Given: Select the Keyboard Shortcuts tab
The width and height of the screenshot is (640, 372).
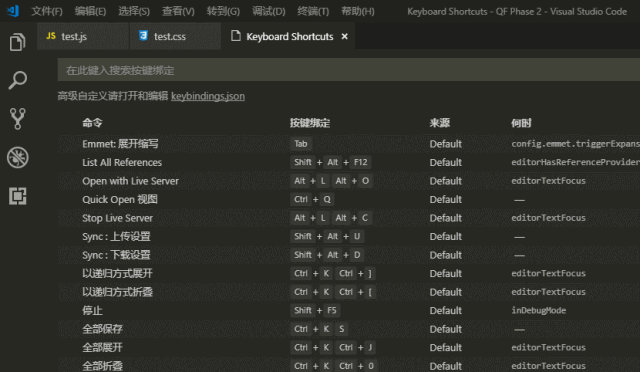Looking at the screenshot, I should click(x=288, y=36).
